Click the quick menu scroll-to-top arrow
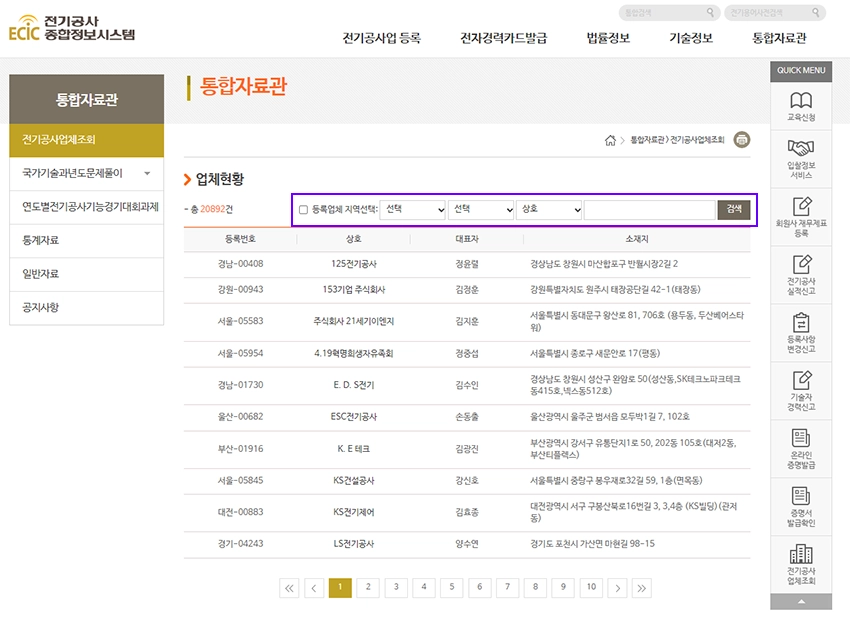Viewport: 850px width, 623px height. click(801, 602)
